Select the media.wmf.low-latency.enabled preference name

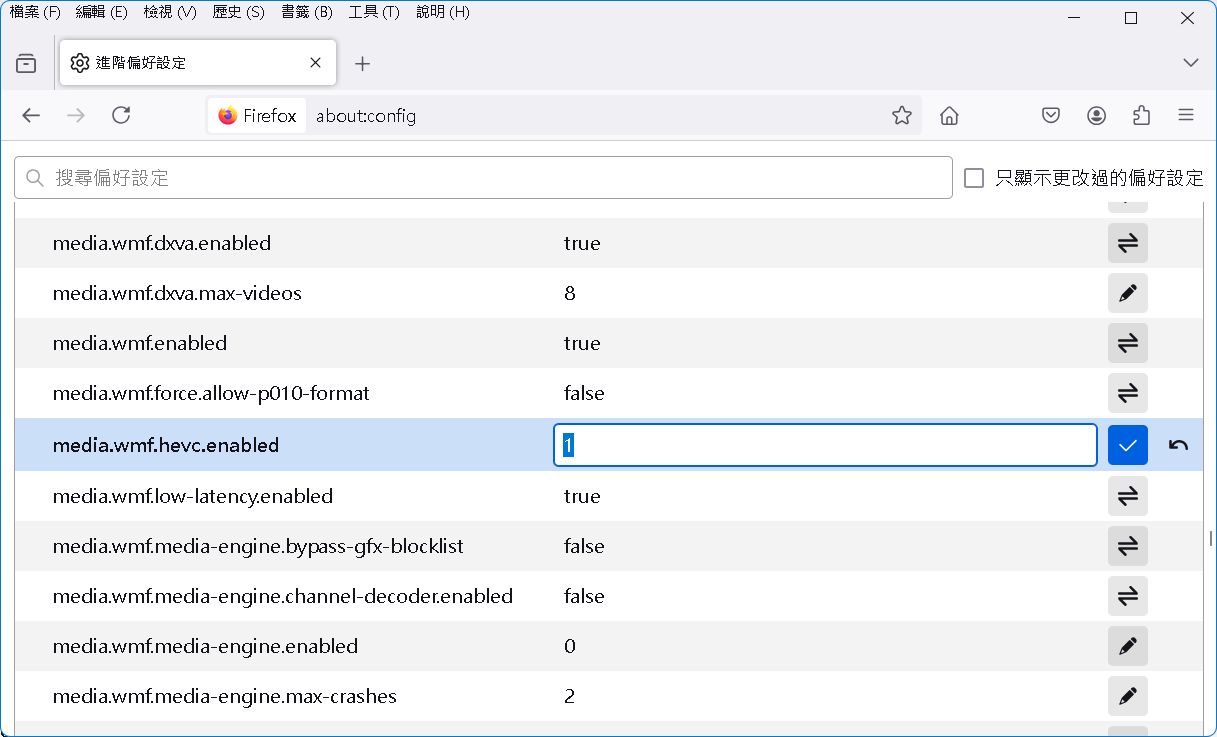(x=193, y=496)
